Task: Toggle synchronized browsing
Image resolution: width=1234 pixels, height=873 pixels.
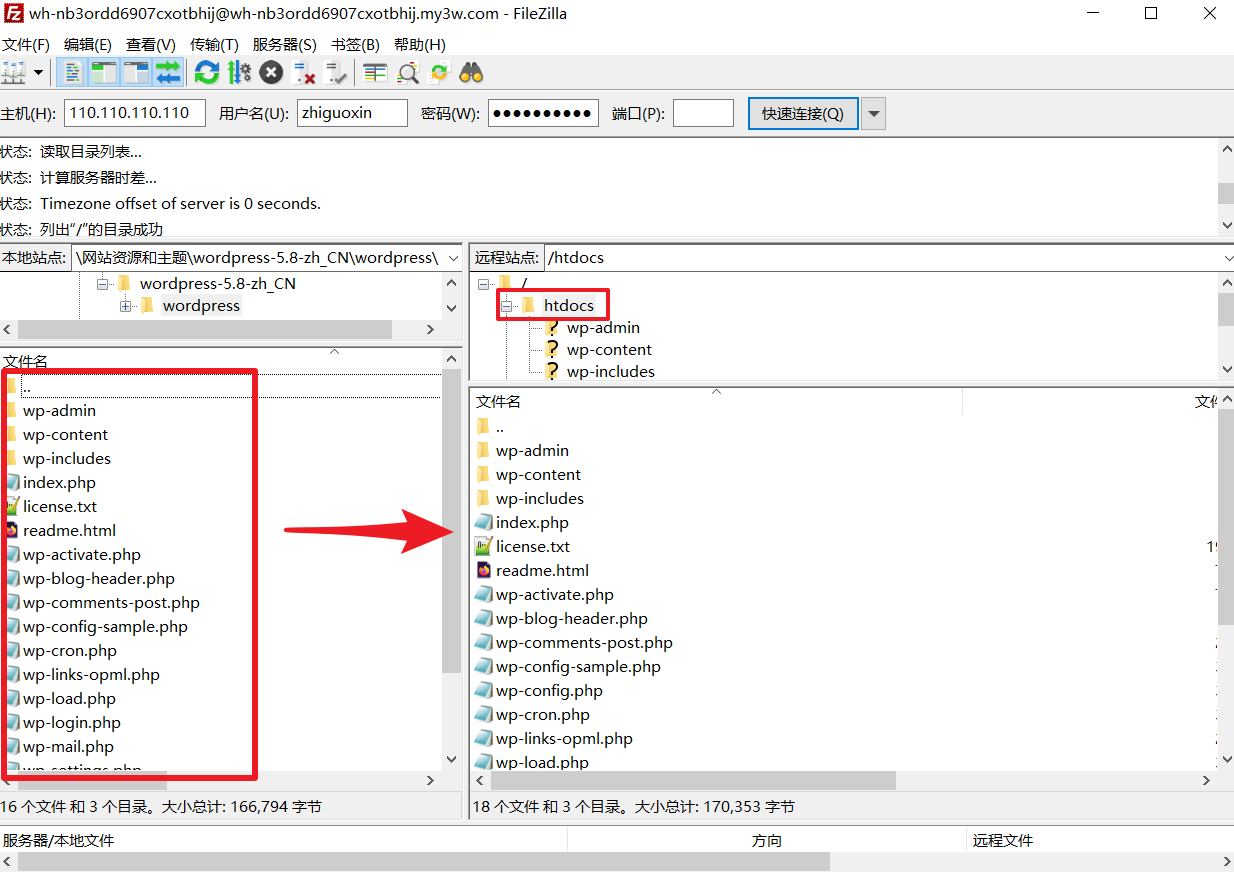Action: [439, 72]
